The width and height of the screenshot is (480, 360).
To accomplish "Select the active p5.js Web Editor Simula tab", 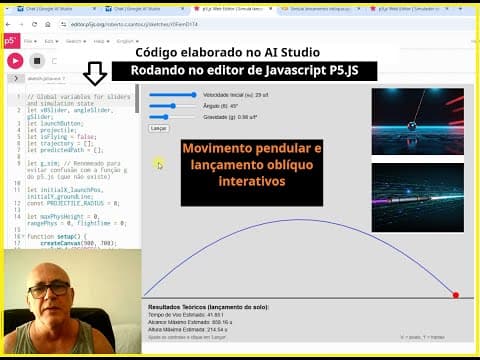I will pyautogui.click(x=232, y=9).
